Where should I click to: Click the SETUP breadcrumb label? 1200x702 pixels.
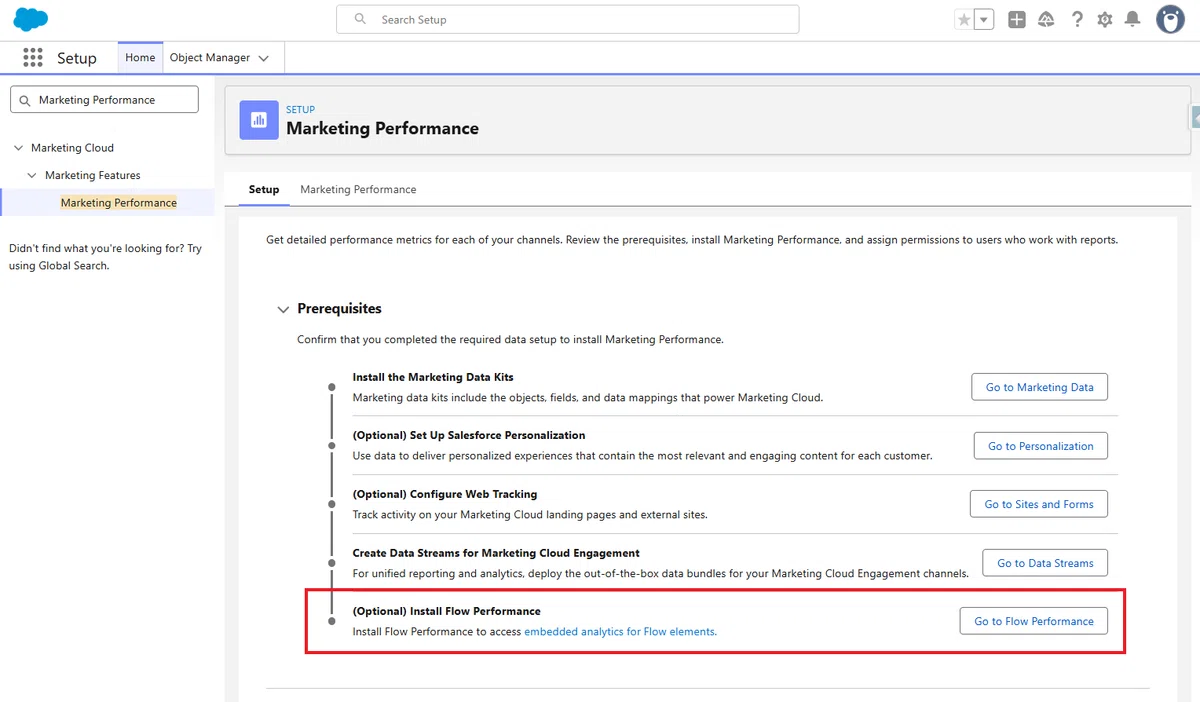pyautogui.click(x=300, y=110)
